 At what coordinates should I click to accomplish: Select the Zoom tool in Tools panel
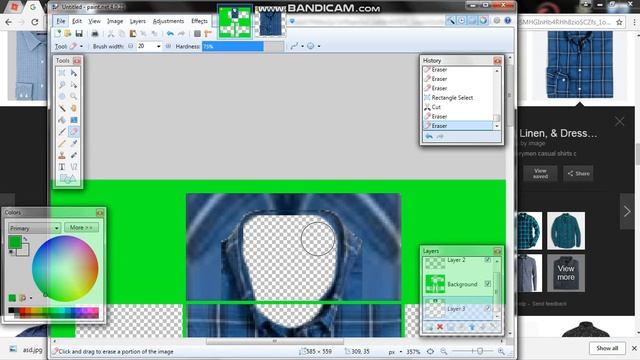(x=74, y=97)
